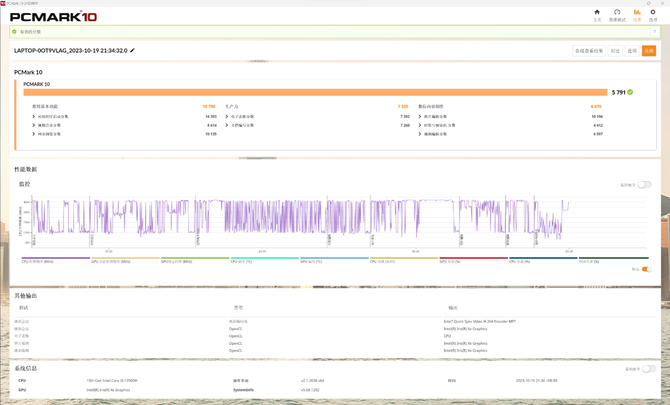
Task: Click the first OpenCL entry in type column
Action: coord(235,329)
